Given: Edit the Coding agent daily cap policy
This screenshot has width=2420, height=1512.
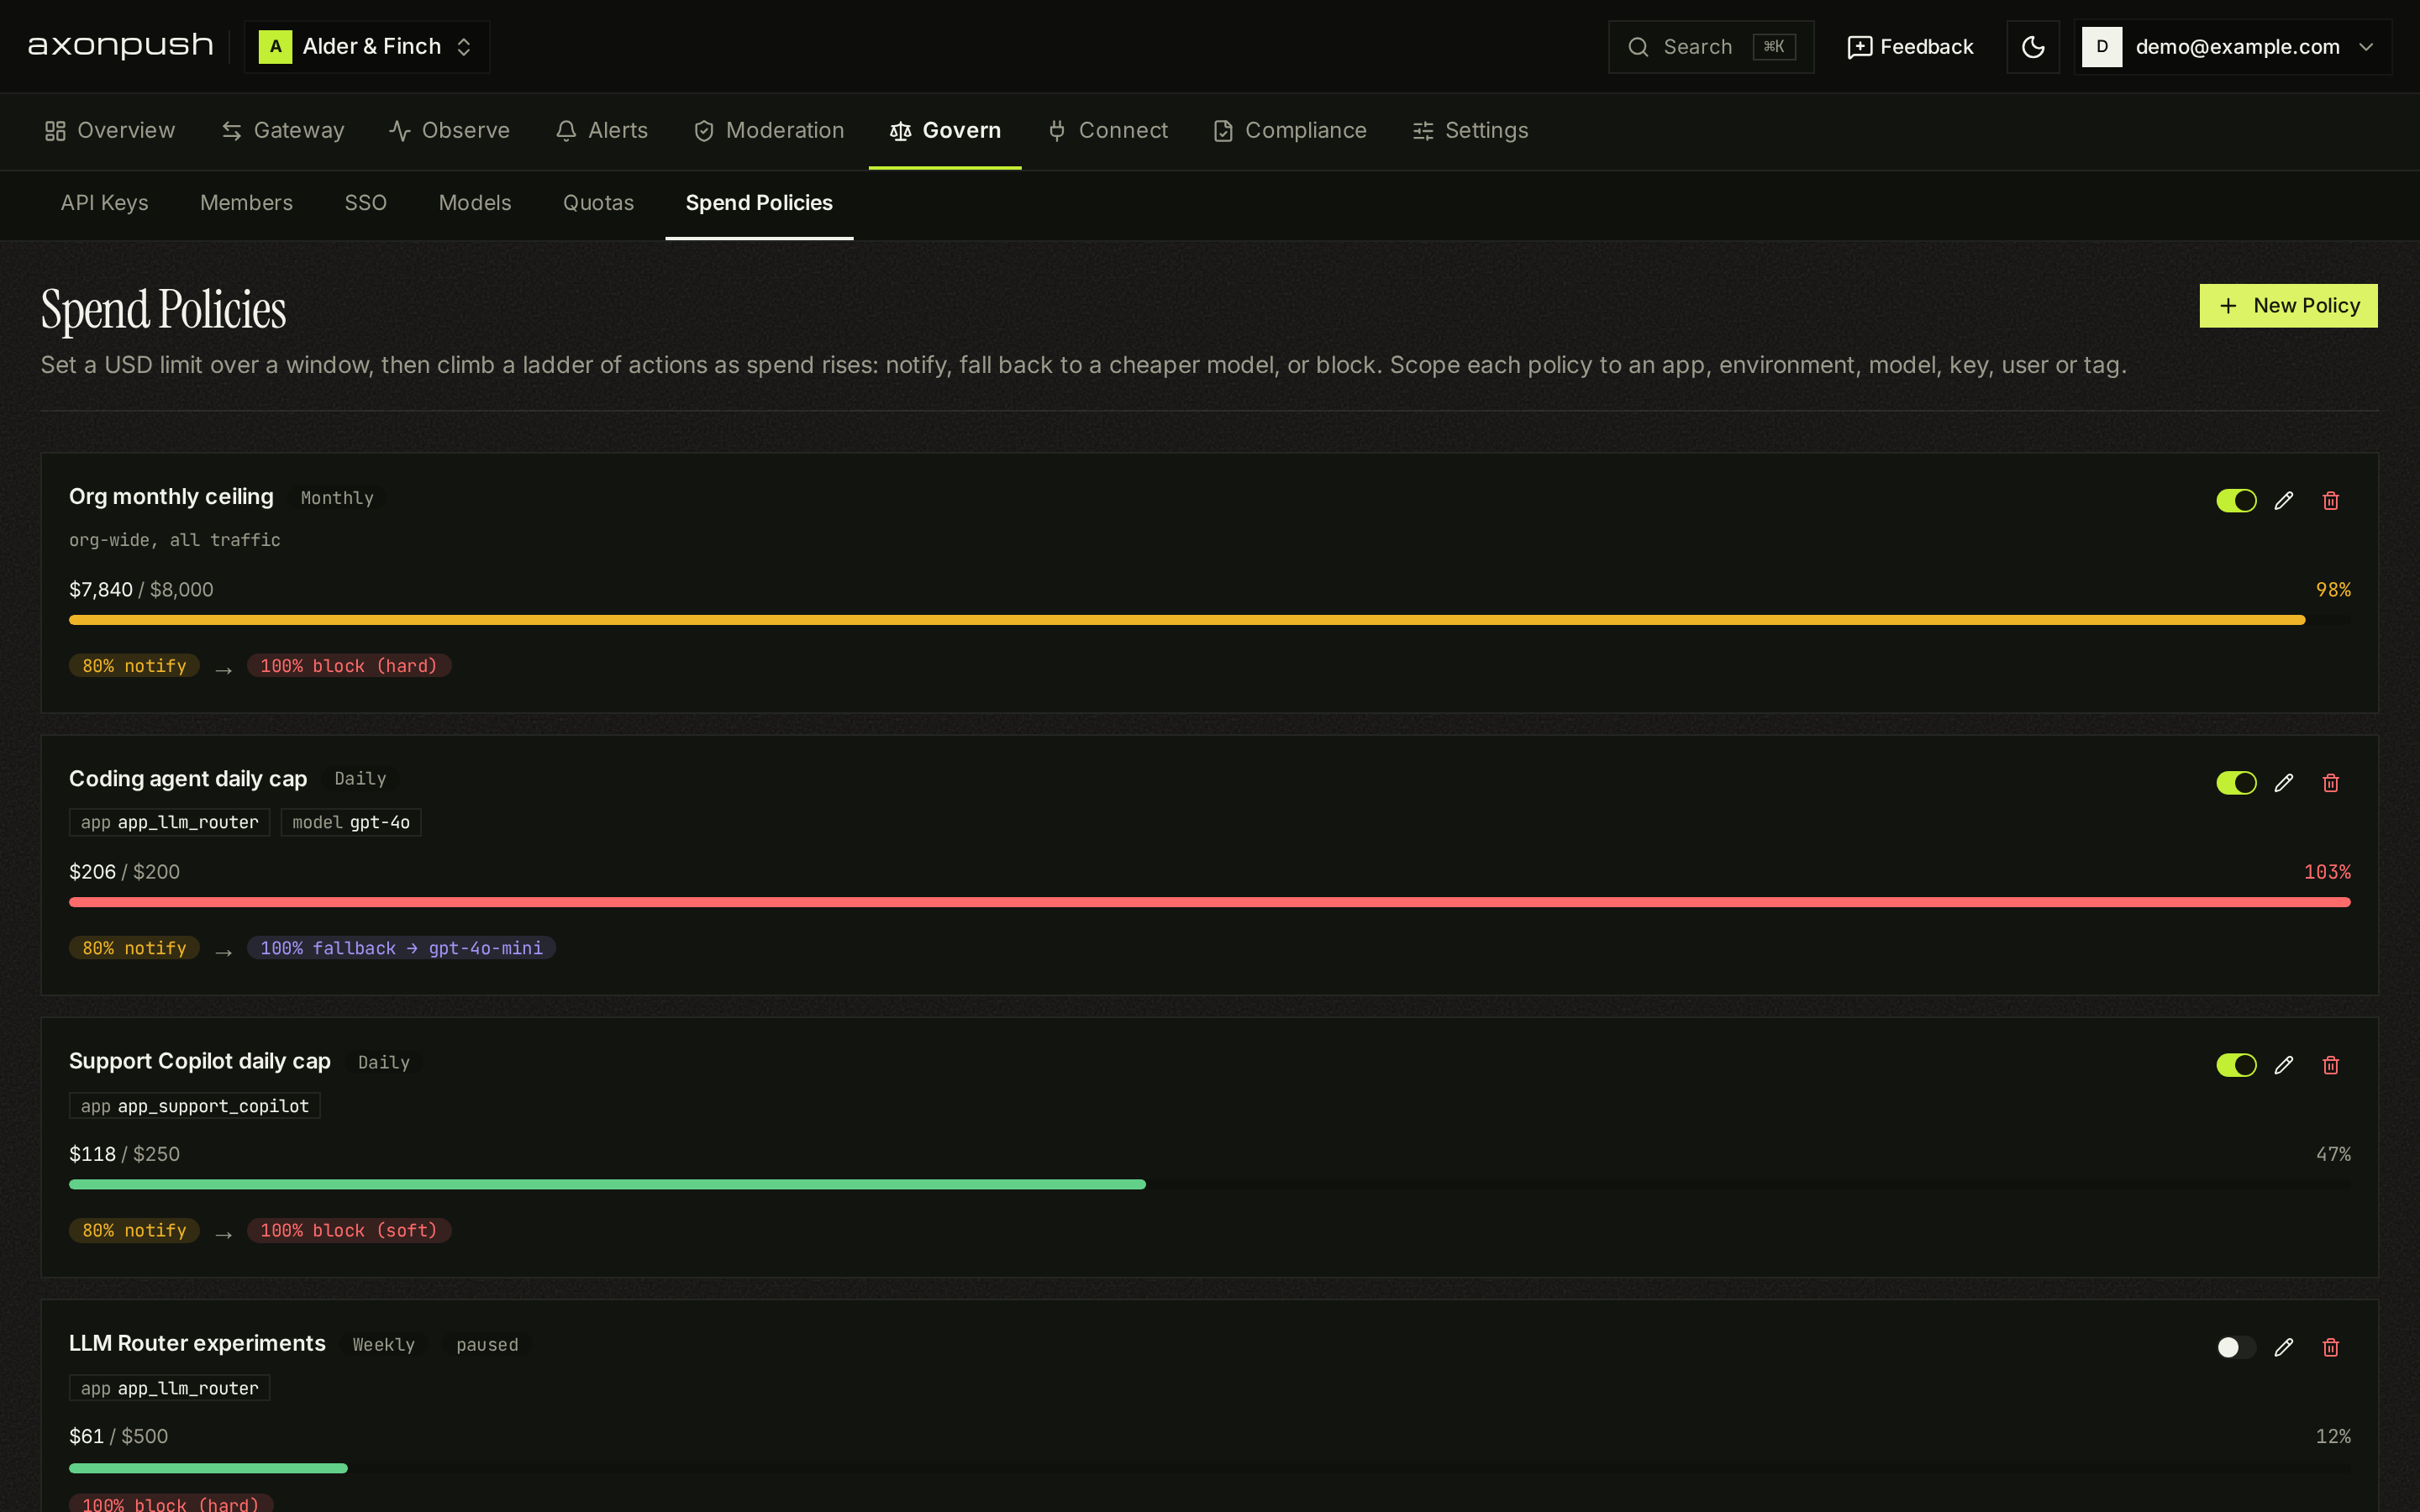Looking at the screenshot, I should (x=2283, y=783).
